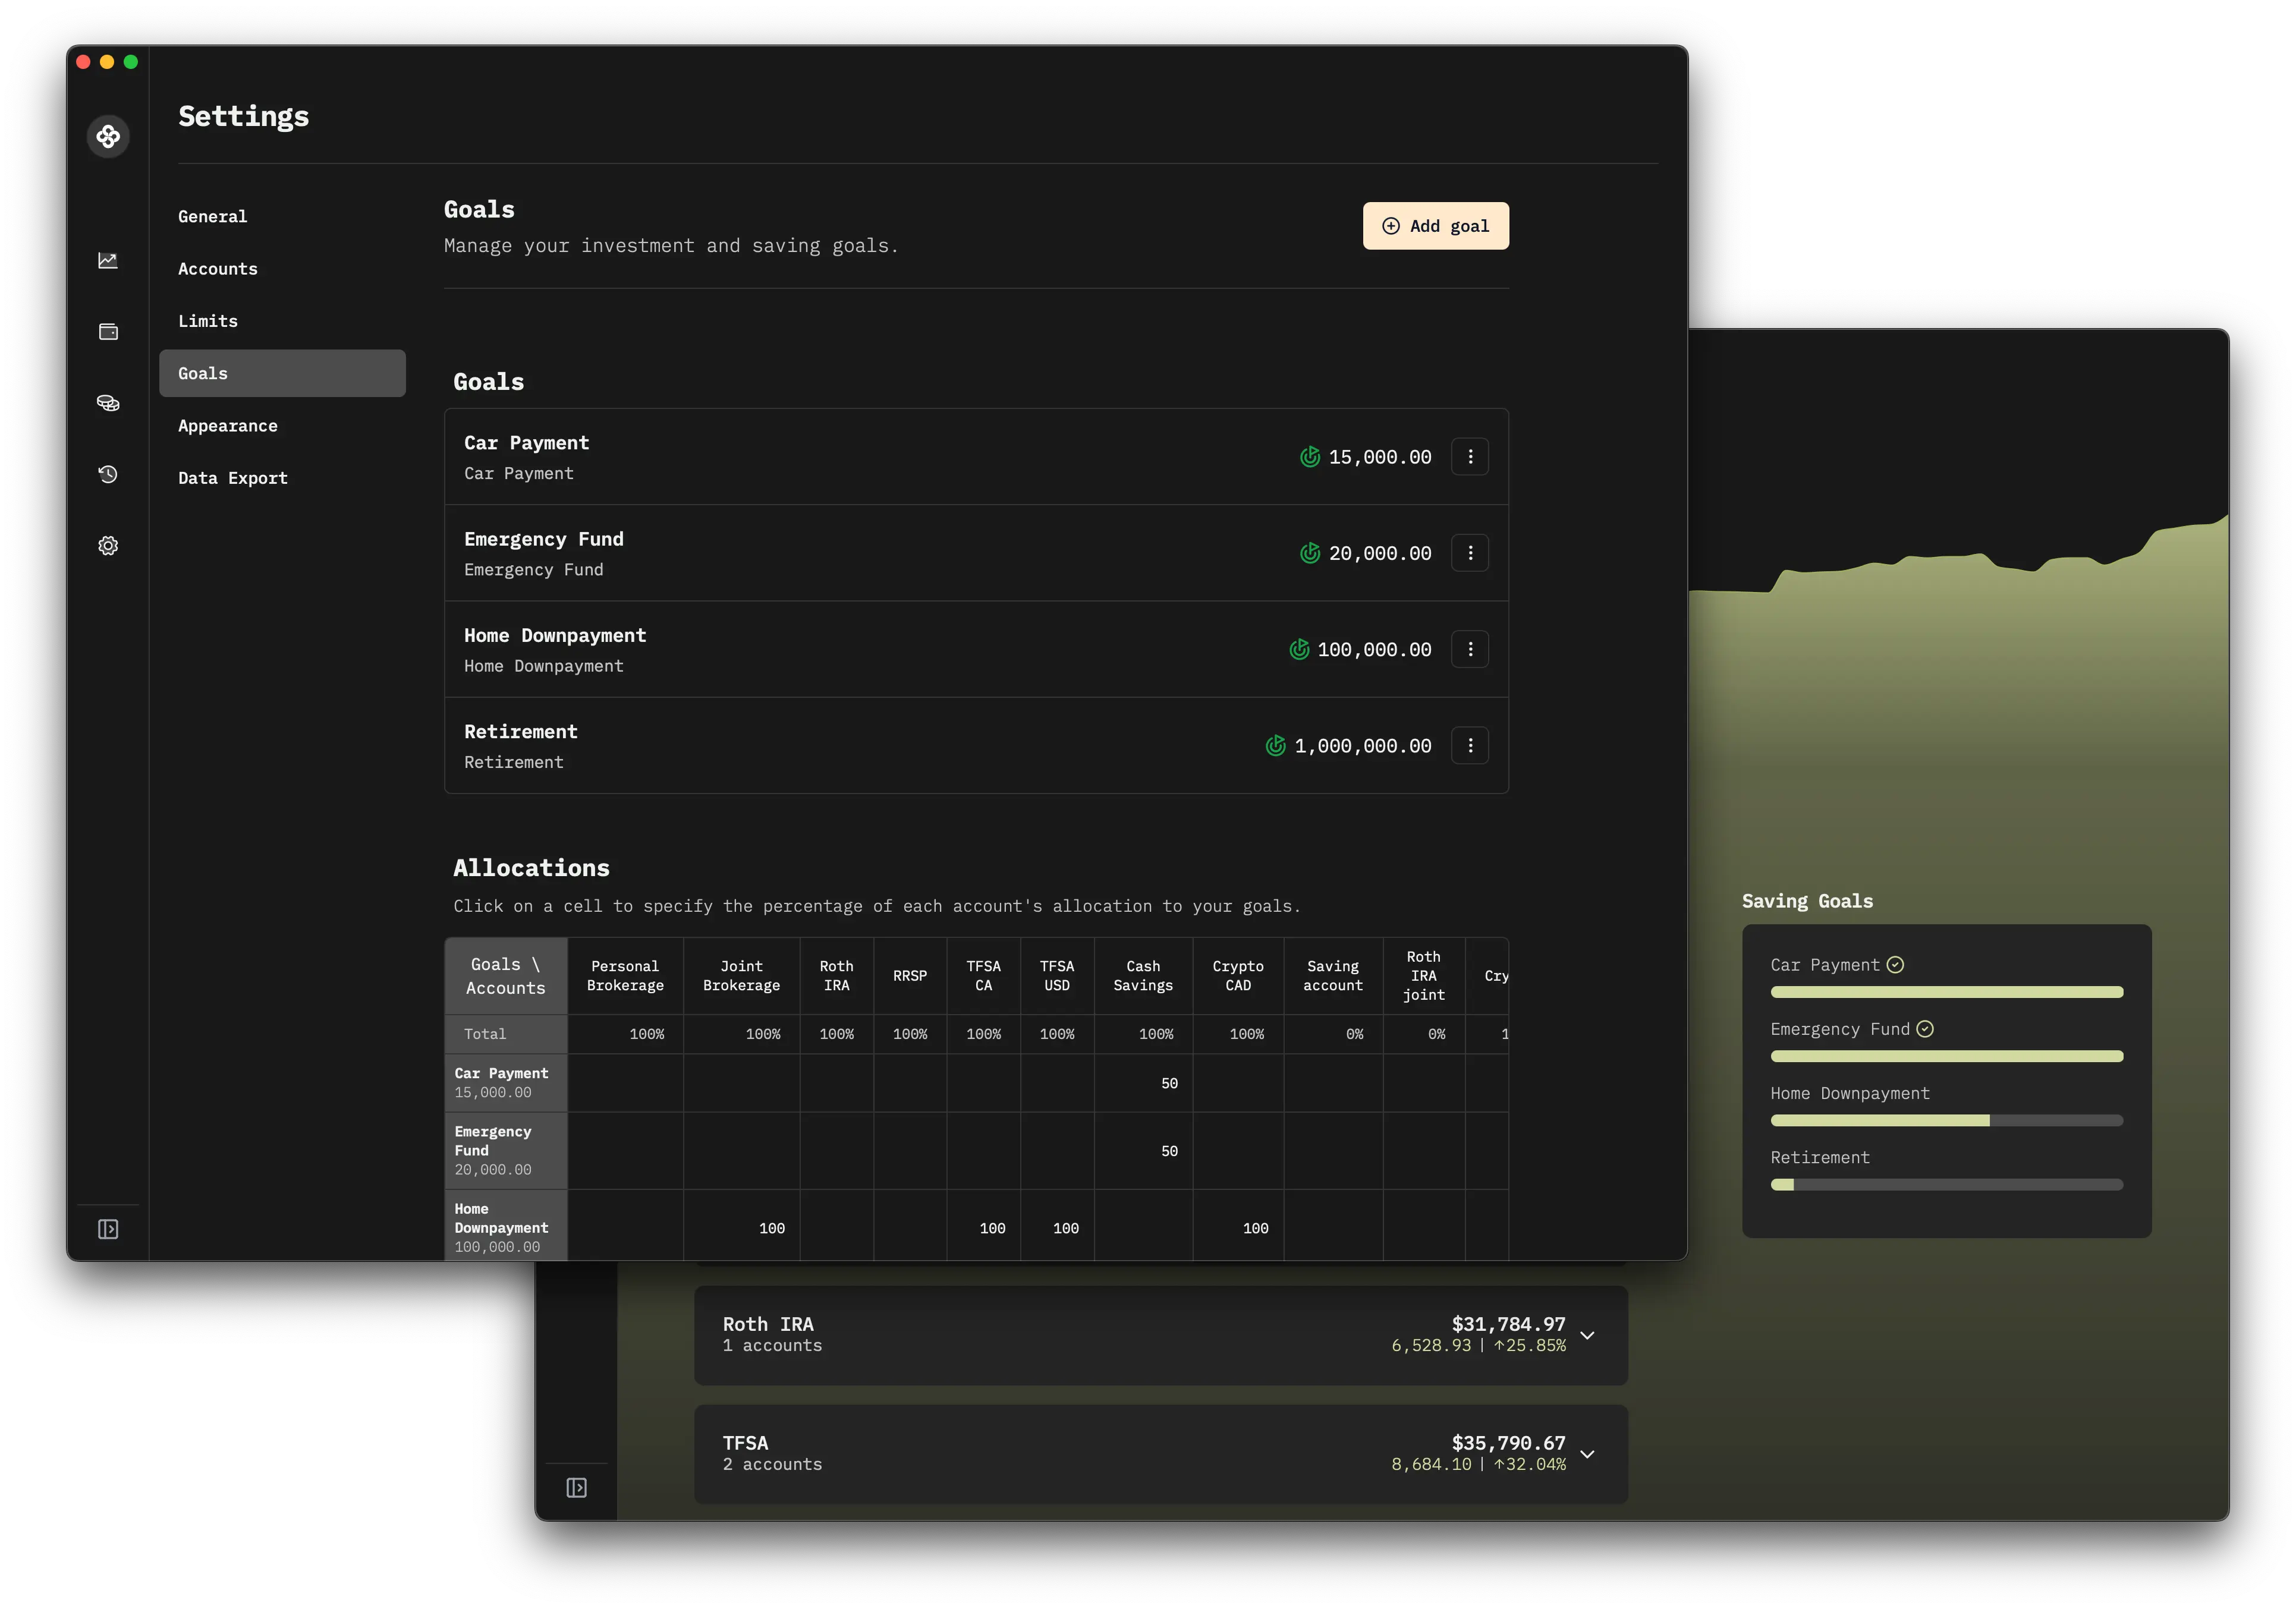Select Goals settings section
Screen dimensions: 2296x1609
click(282, 374)
